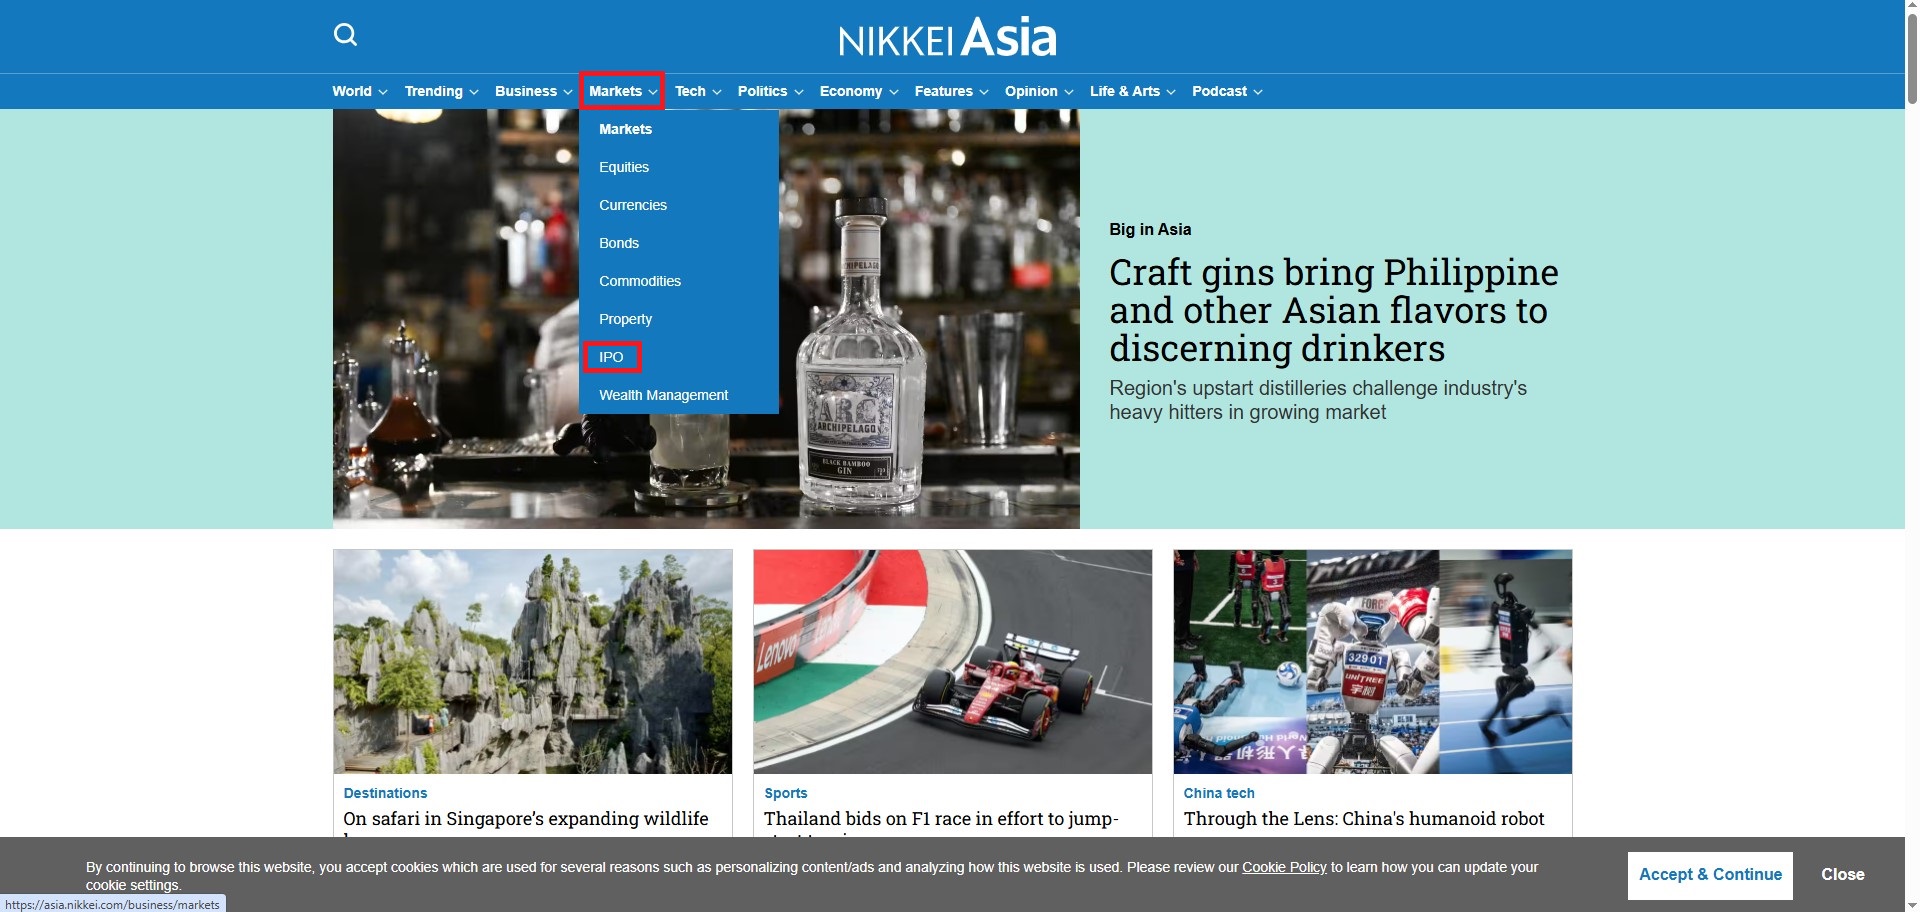Open the Podcast nav dropdown
The image size is (1920, 912).
(x=1226, y=91)
